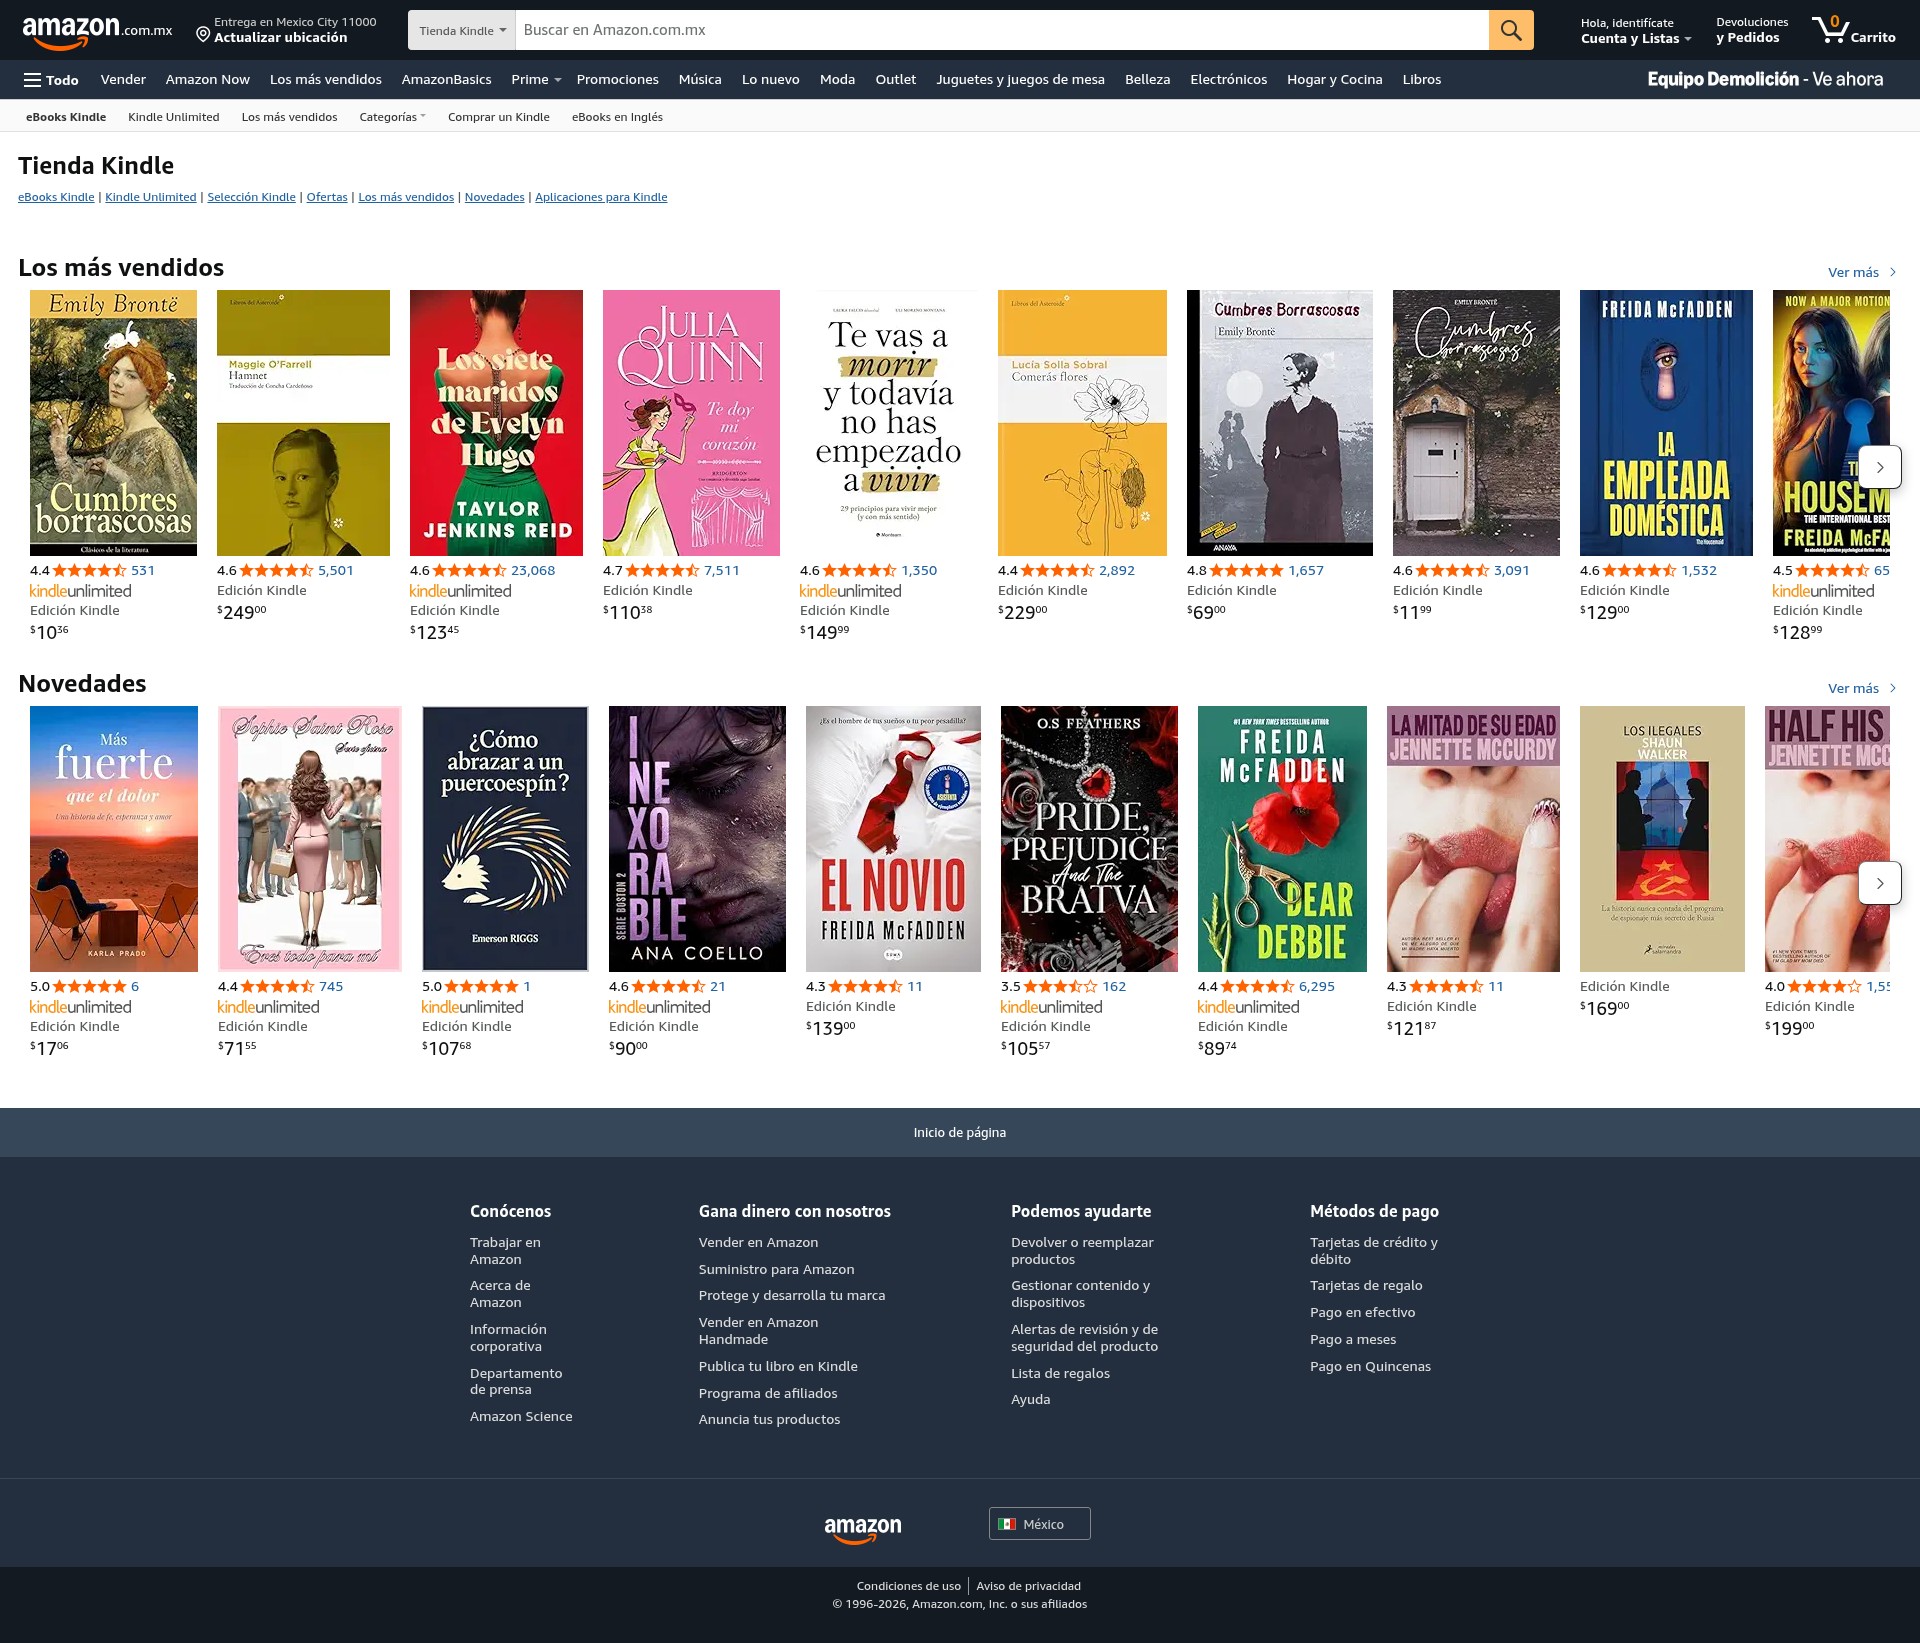Viewport: 1920px width, 1643px height.
Task: Open Los Ilegales Shaun Walker cover
Action: click(x=1662, y=839)
